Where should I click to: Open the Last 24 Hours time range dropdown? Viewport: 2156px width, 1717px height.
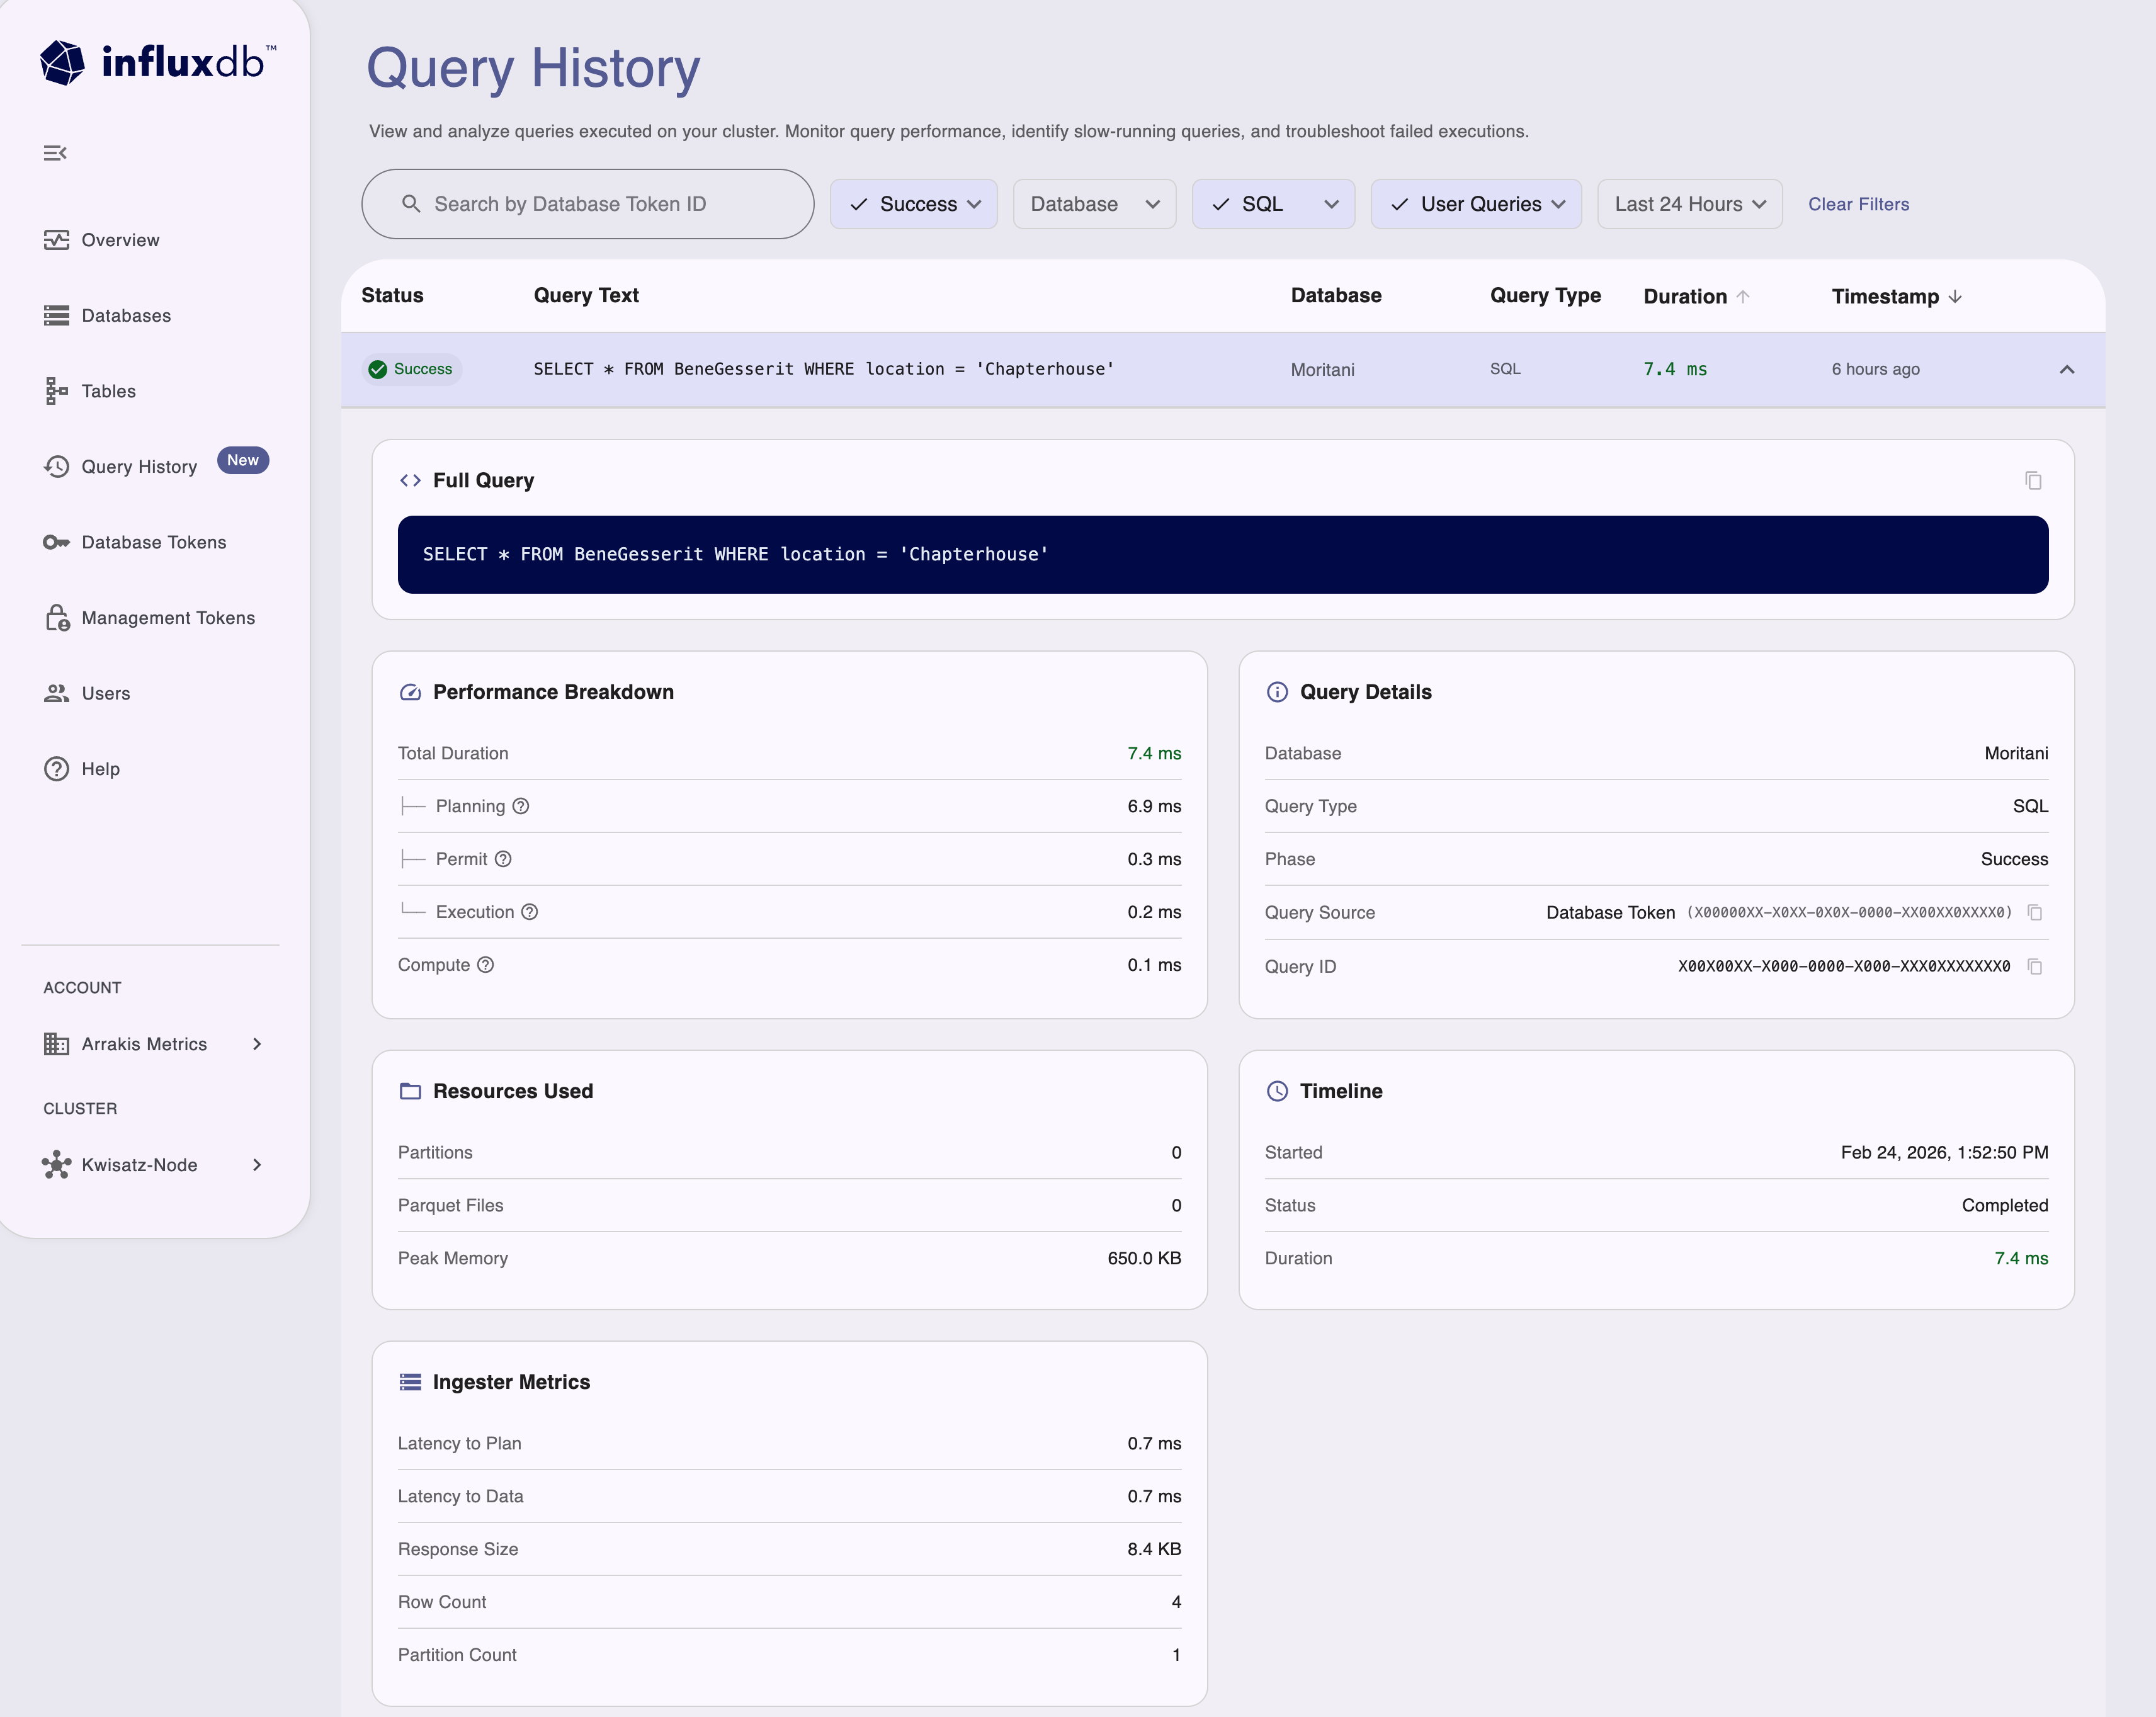pyautogui.click(x=1688, y=204)
